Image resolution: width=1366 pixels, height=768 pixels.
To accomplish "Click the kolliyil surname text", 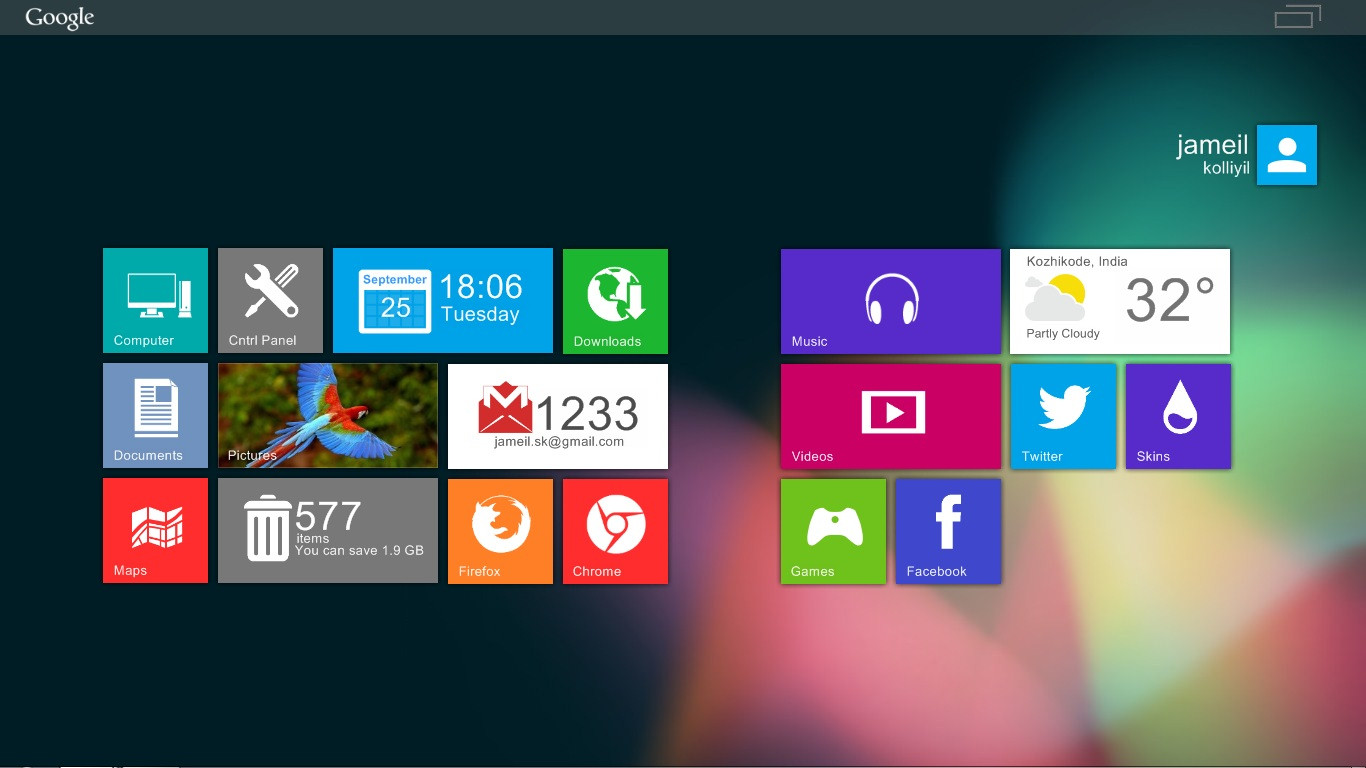I will 1226,168.
